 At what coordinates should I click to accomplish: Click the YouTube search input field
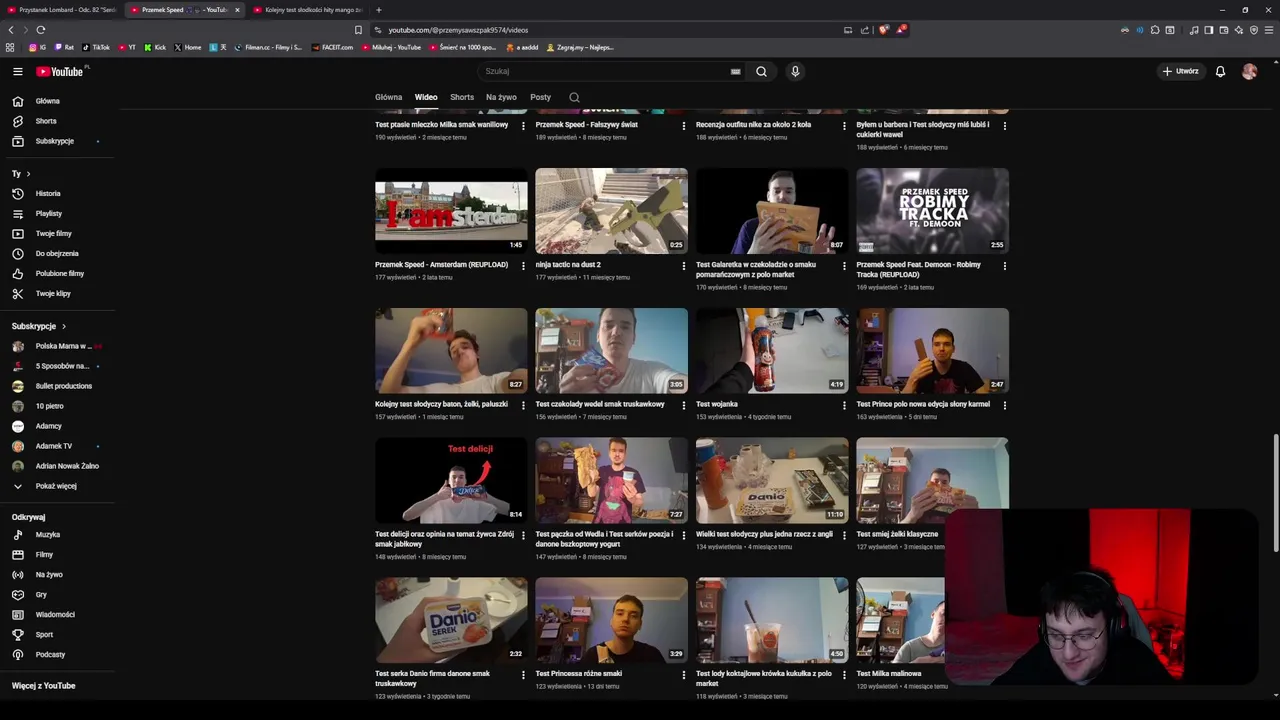point(605,71)
